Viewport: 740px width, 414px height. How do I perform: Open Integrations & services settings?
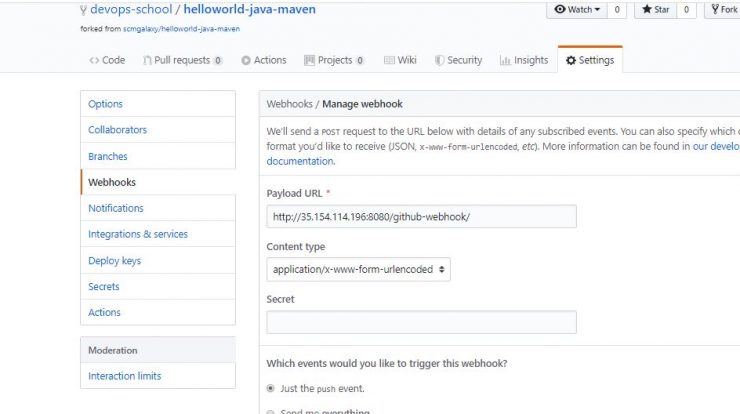coord(158,234)
